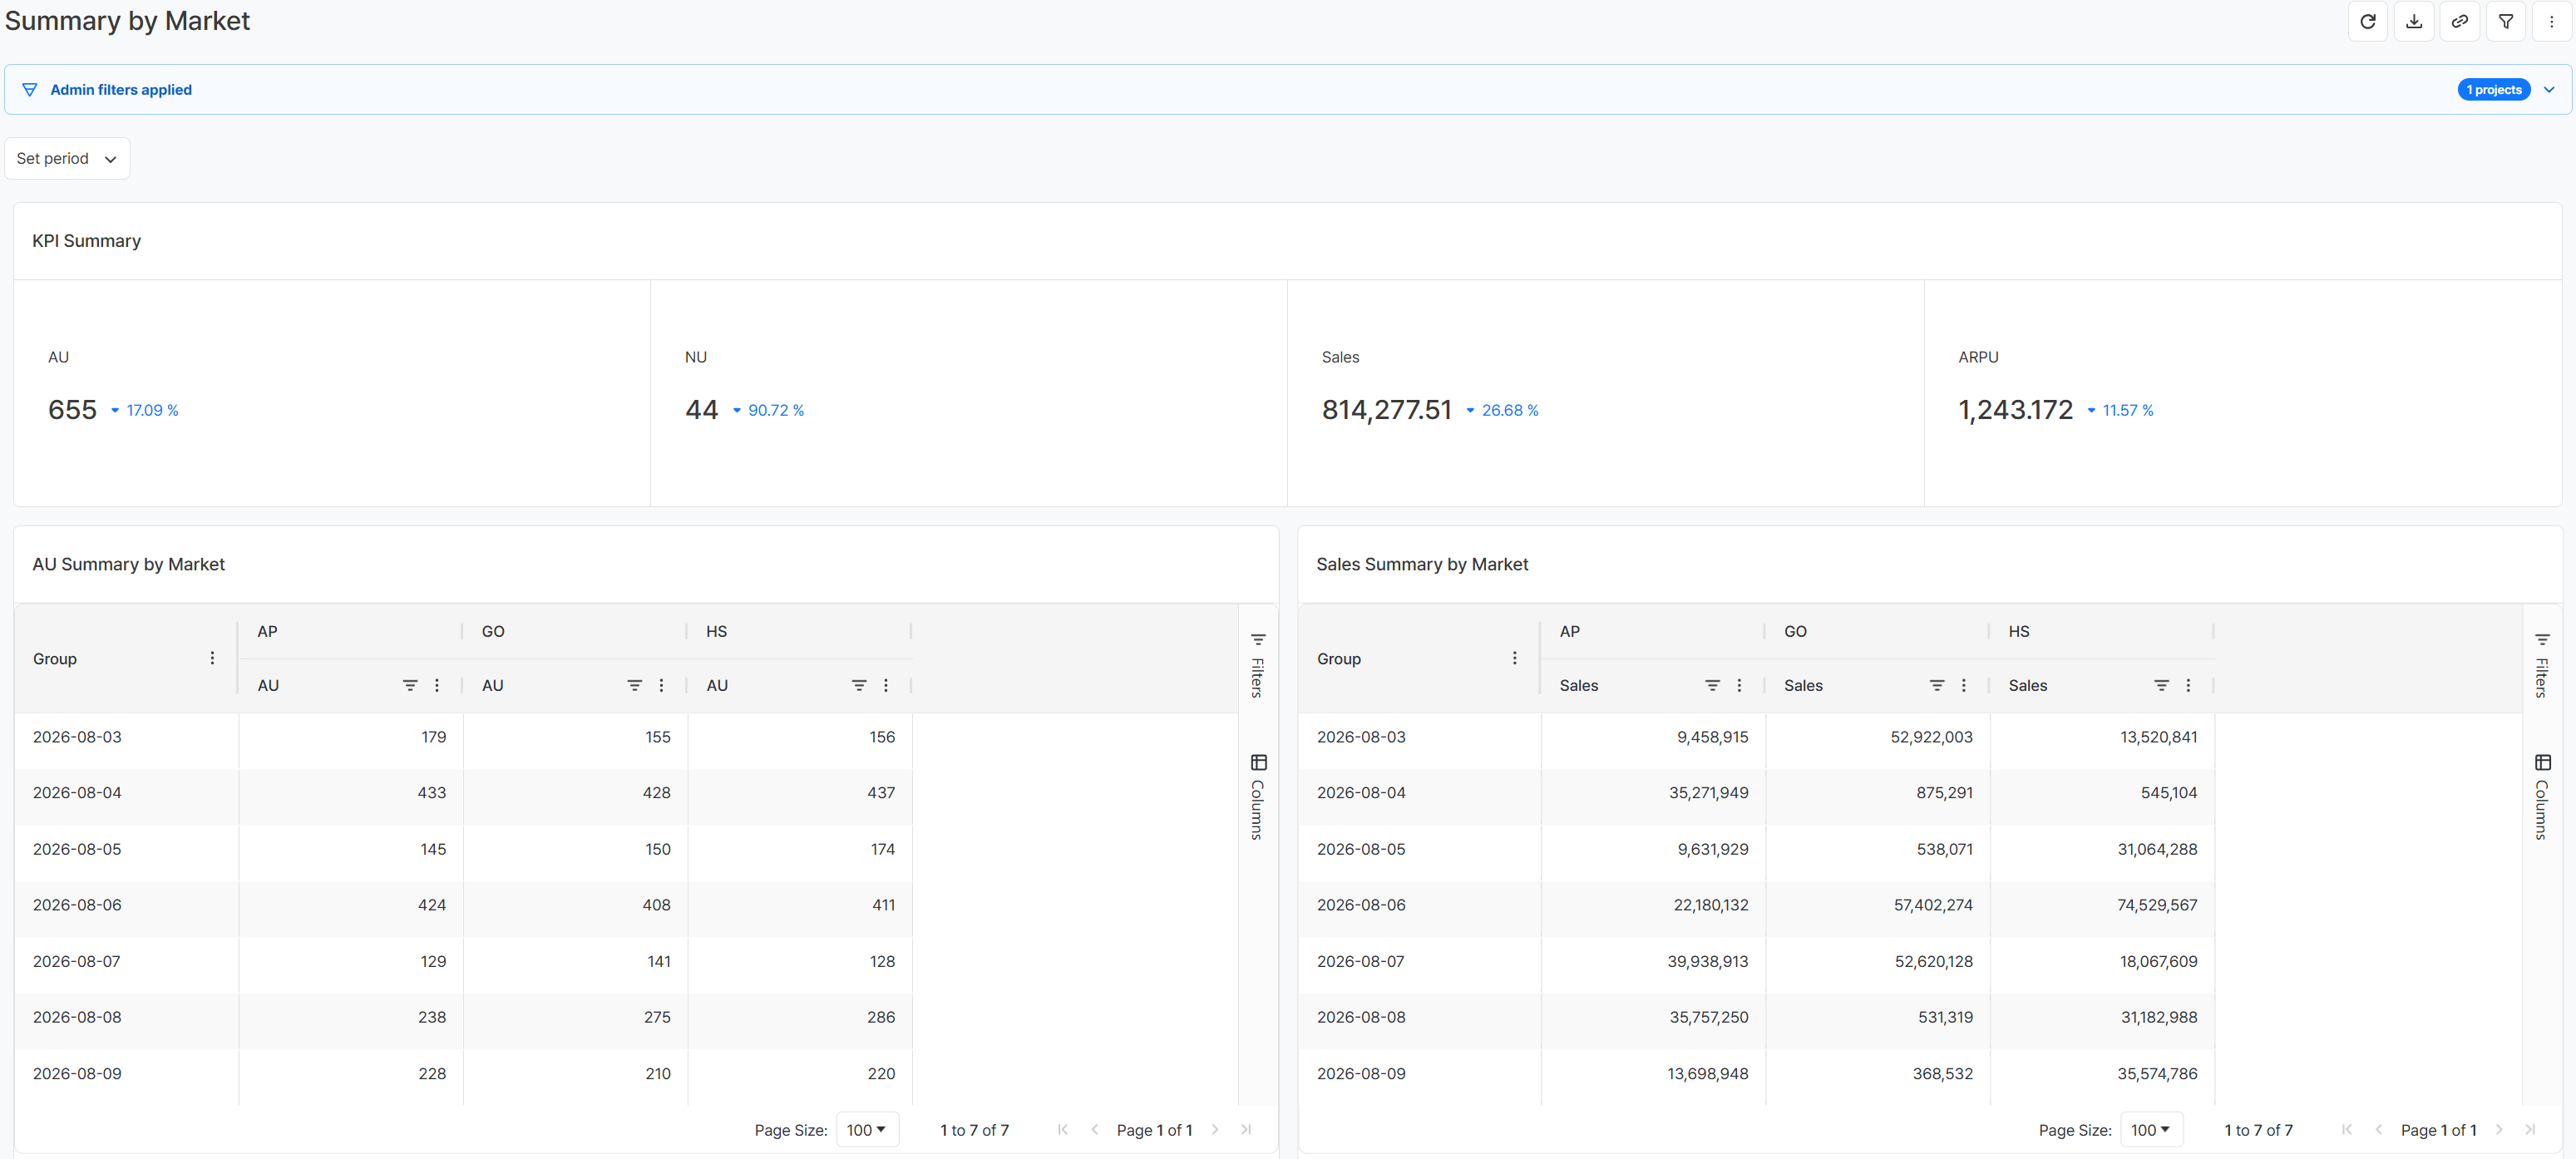
Task: Click the AP Sales column filter icon
Action: click(1712, 685)
